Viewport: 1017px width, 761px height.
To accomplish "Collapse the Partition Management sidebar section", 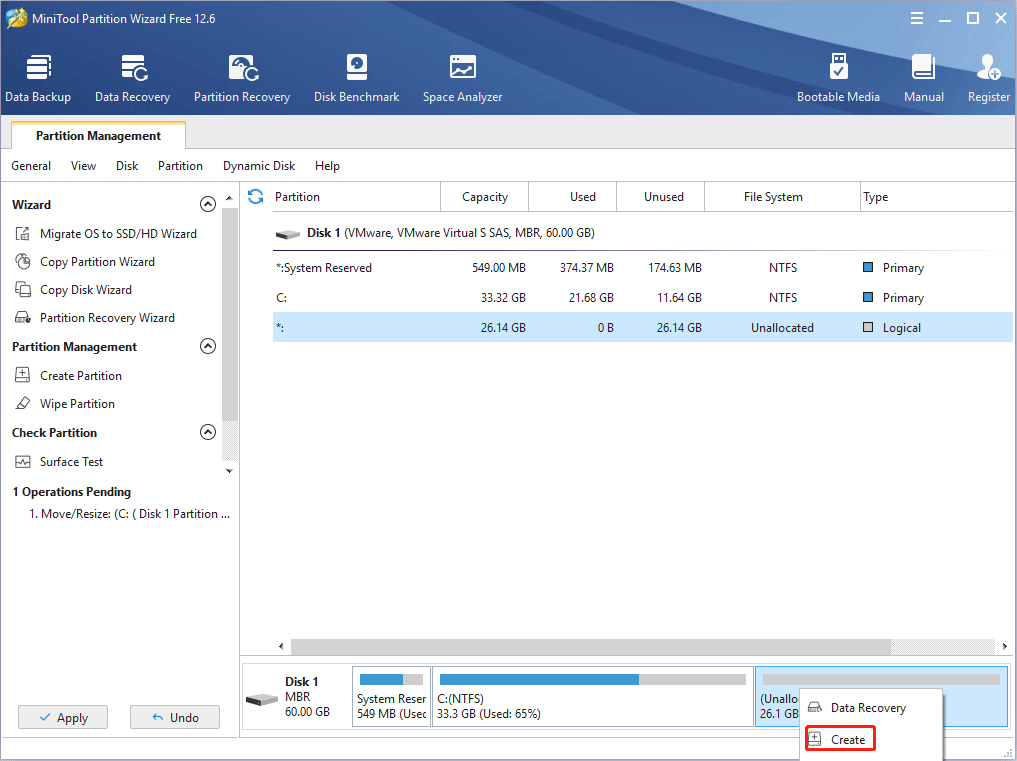I will click(208, 346).
